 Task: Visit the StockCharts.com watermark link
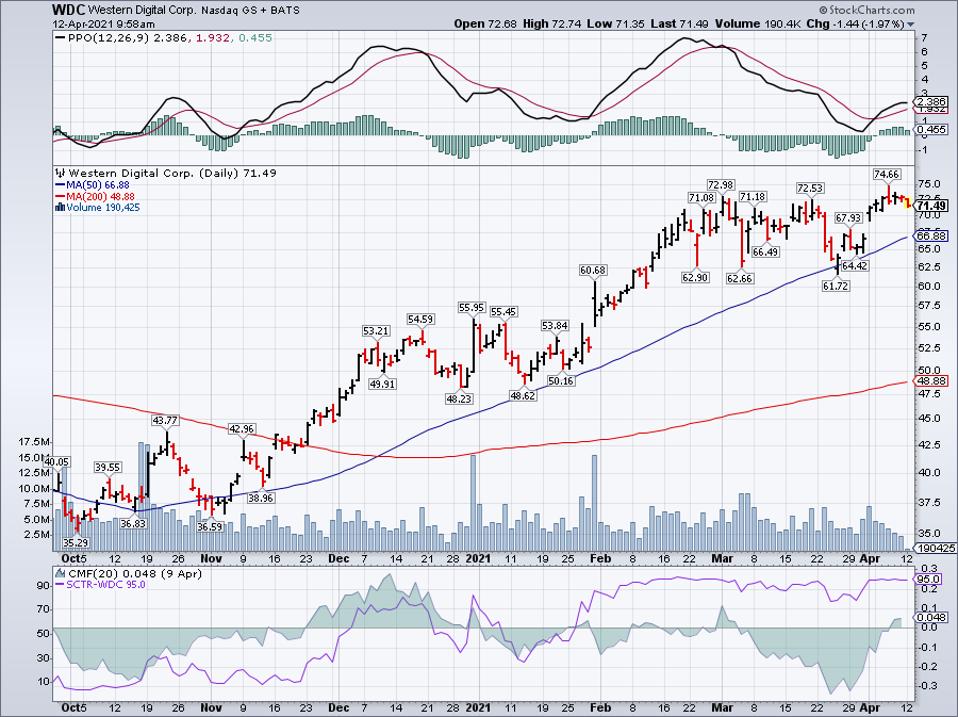[866, 9]
